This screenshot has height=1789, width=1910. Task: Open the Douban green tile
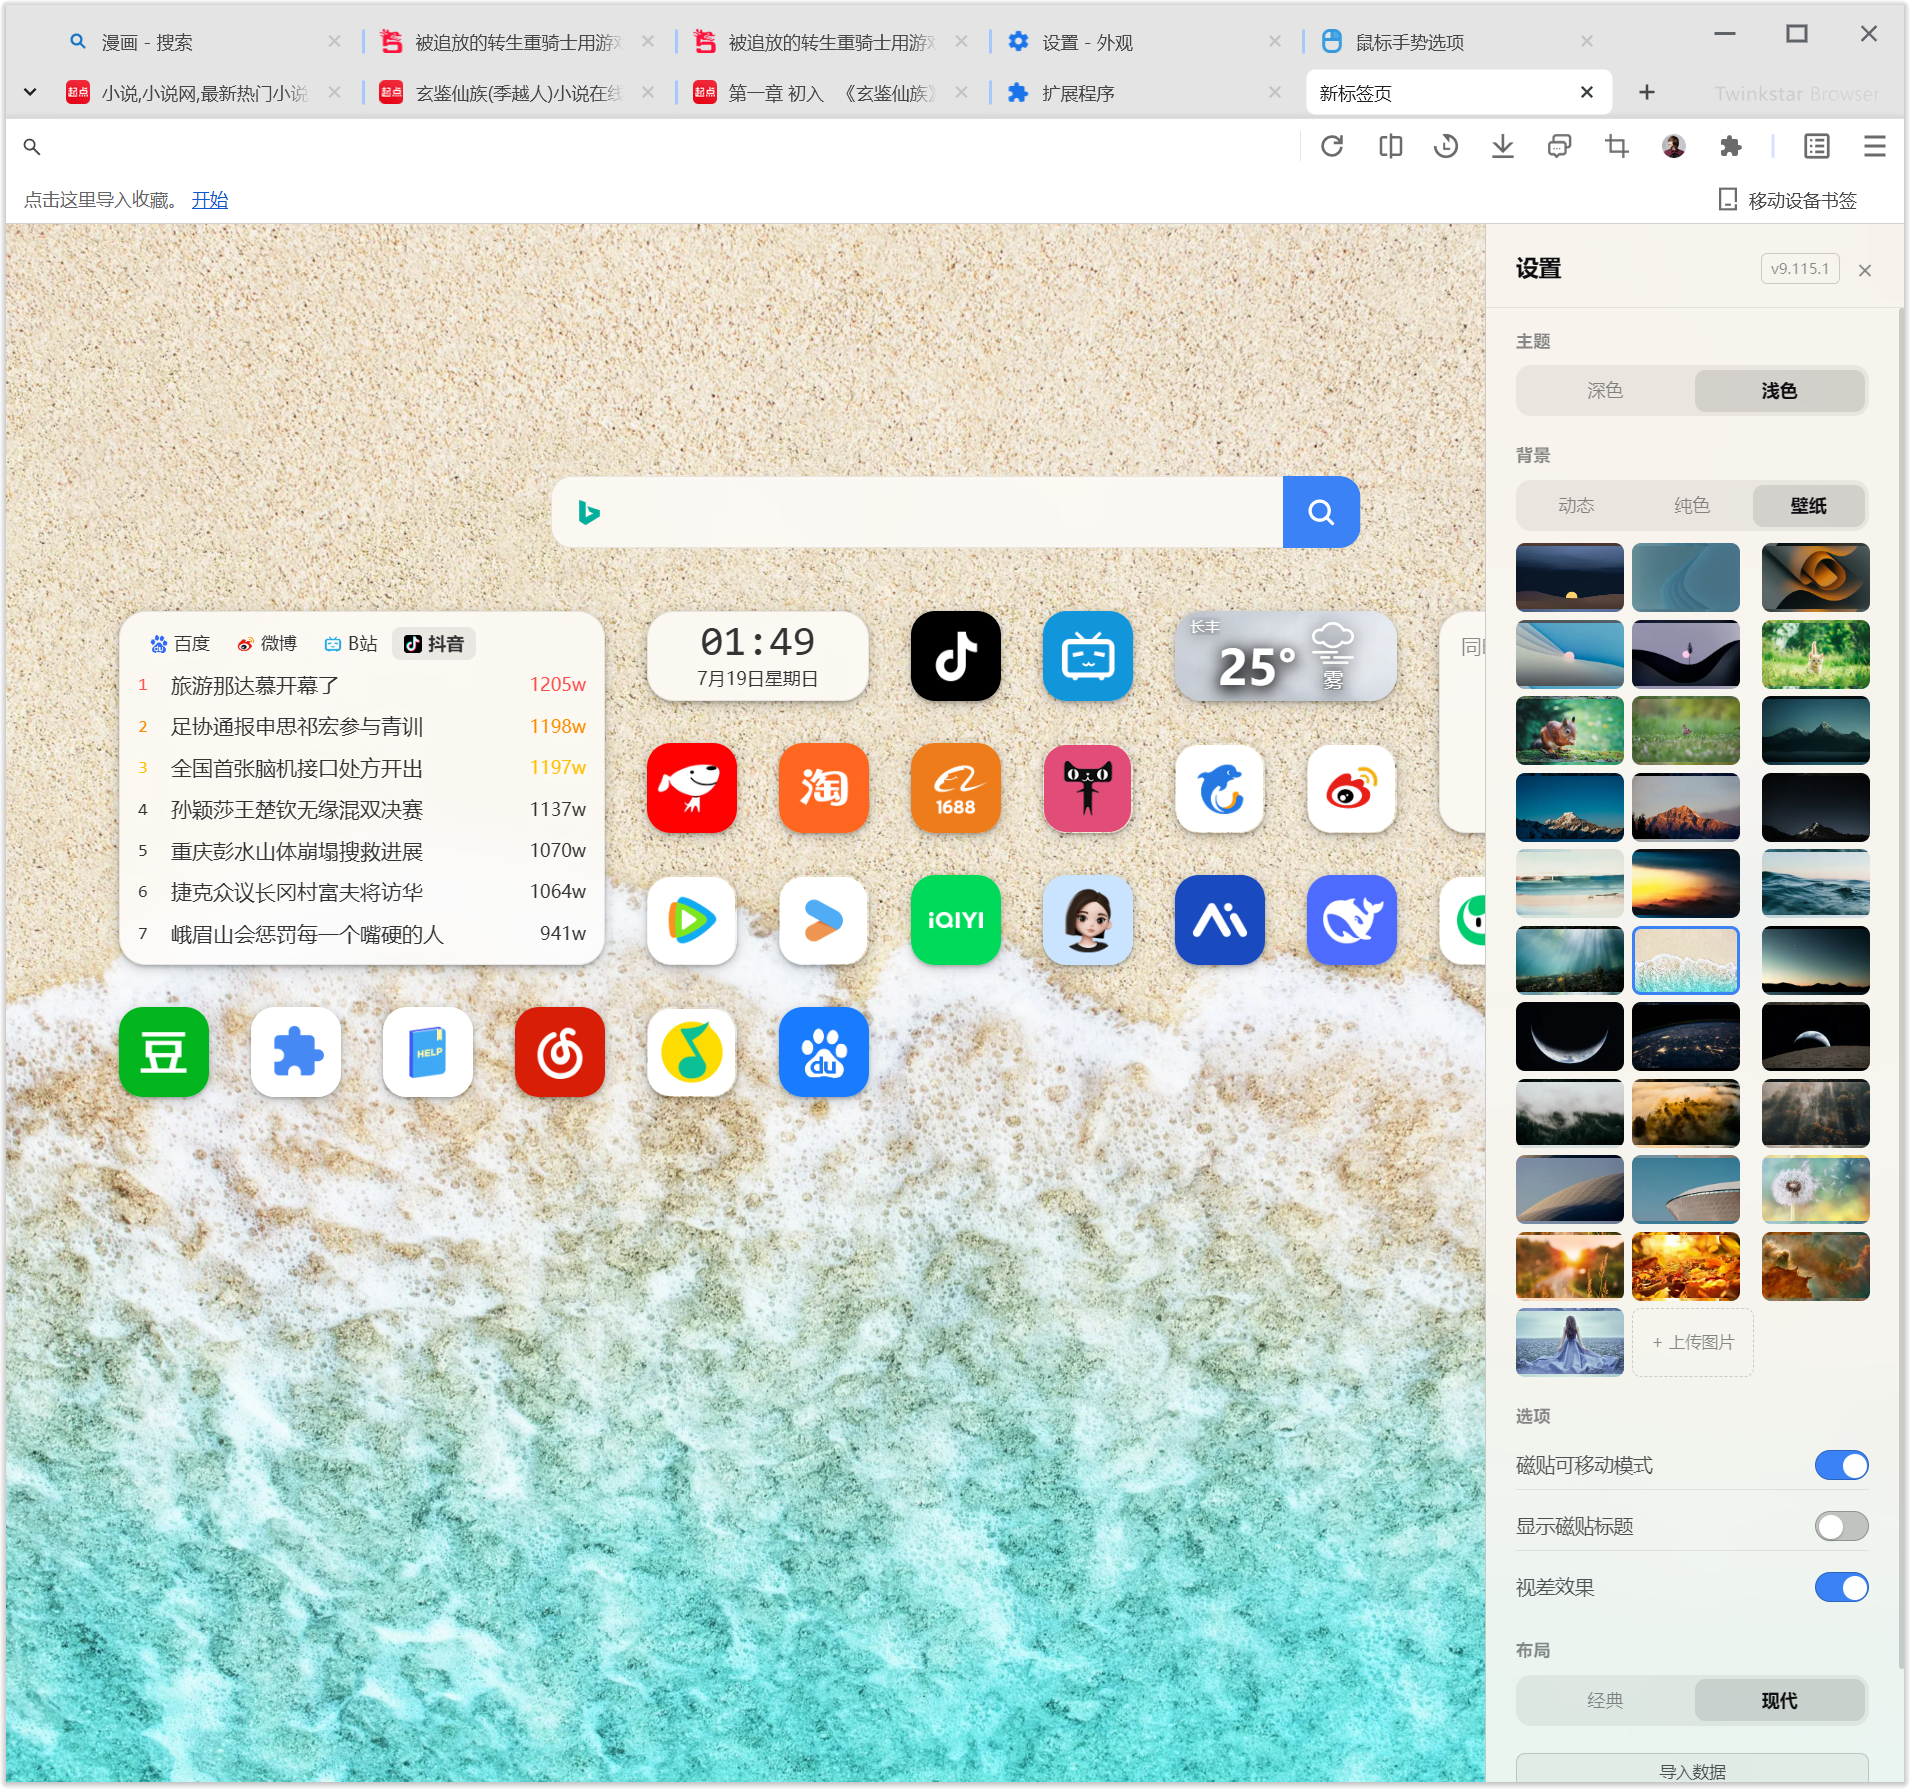163,1052
